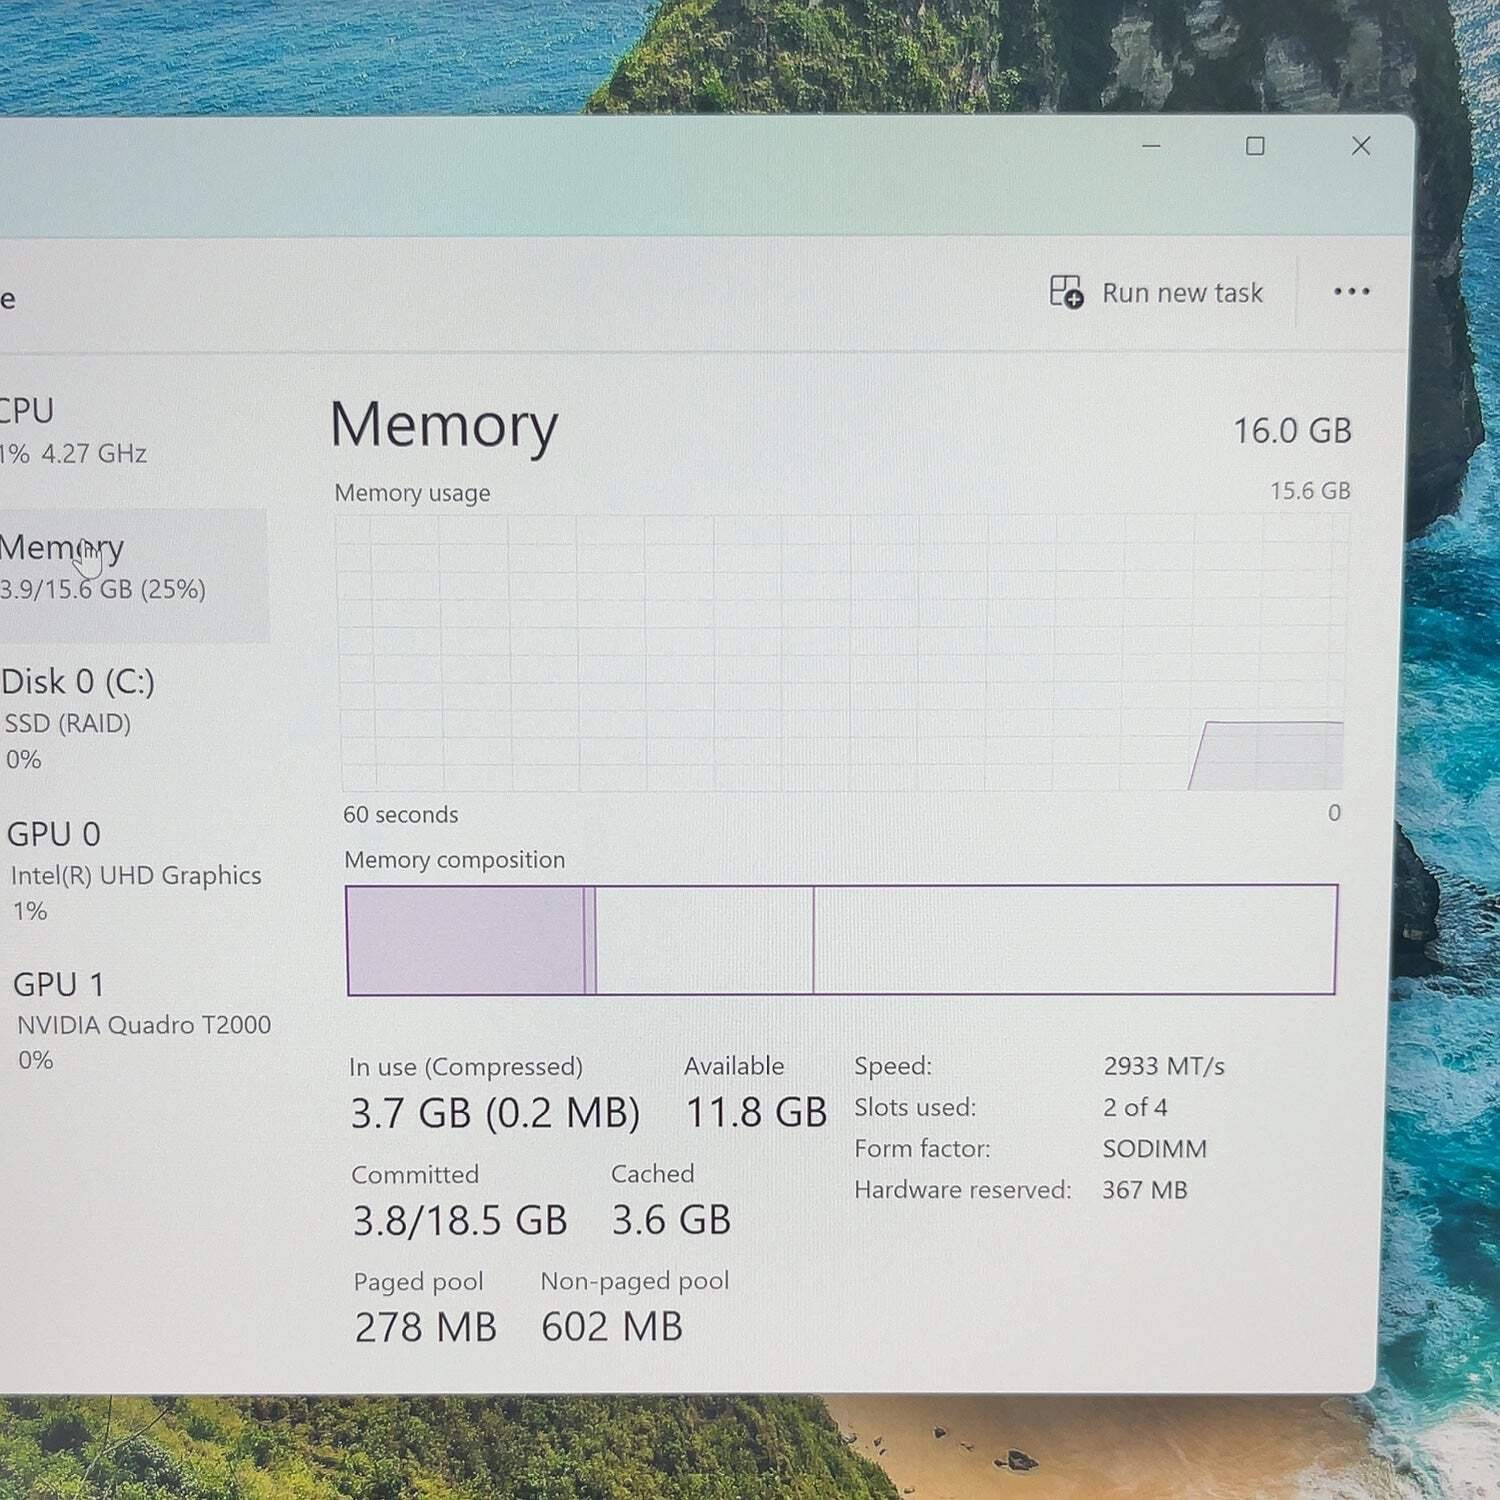Click the Available value 11.8 GB

click(756, 1112)
